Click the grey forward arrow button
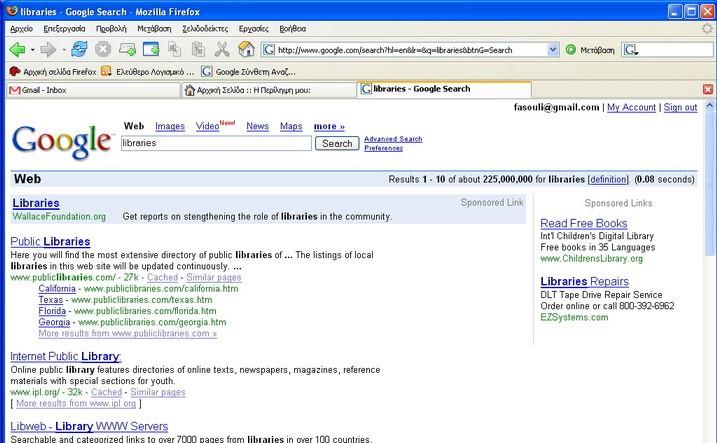Image resolution: width=717 pixels, height=443 pixels. click(x=48, y=49)
